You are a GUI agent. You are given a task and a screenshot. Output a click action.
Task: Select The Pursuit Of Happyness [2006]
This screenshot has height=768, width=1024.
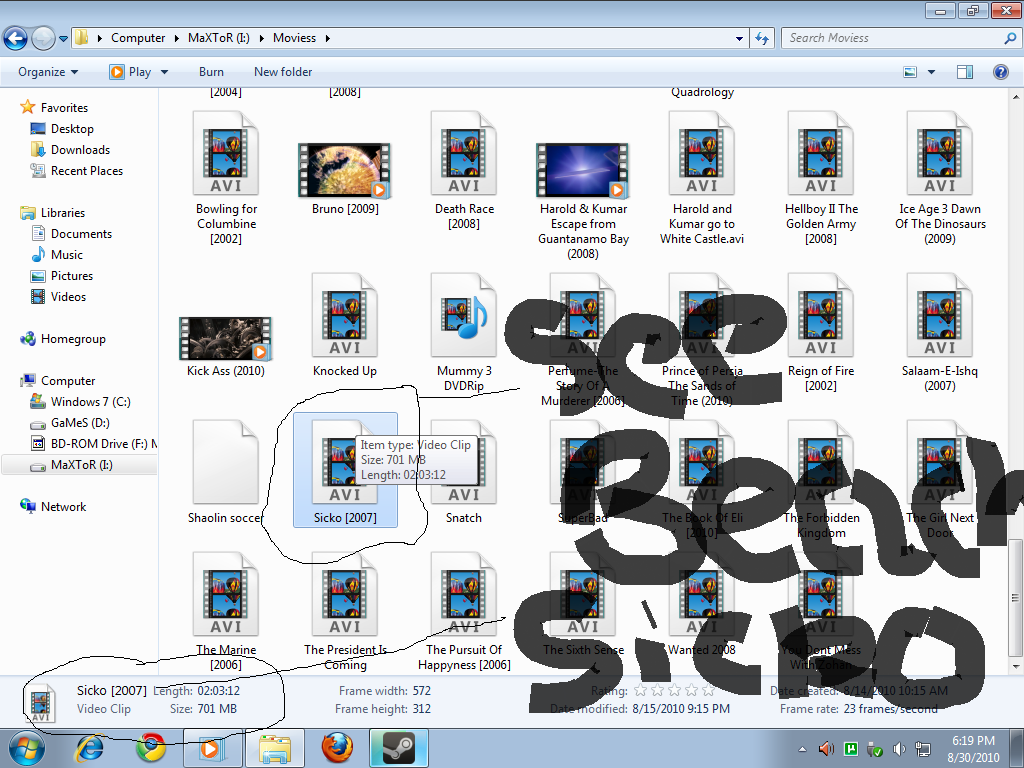pyautogui.click(x=464, y=612)
